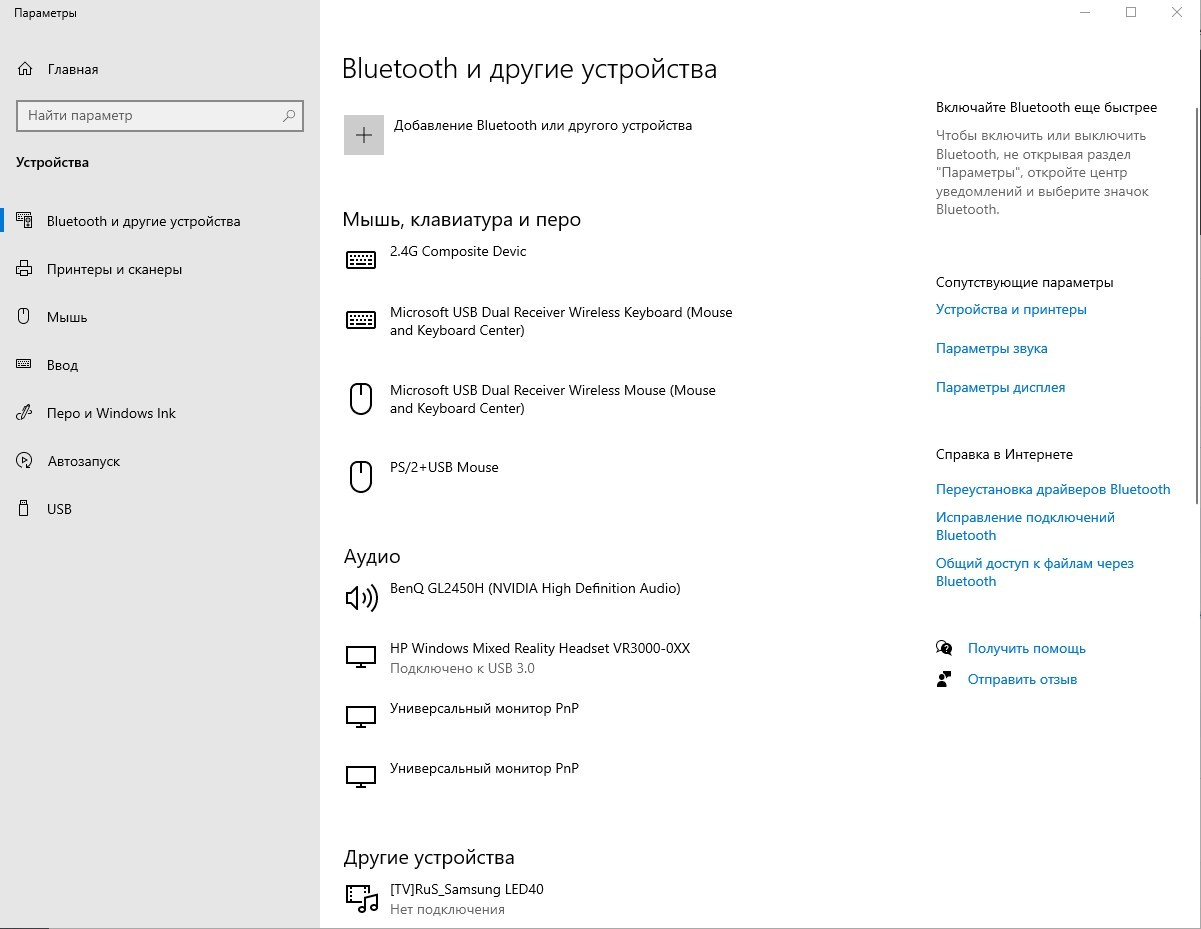Click the keyboard icon of Microsoft Wireless Keyboard
Screen dimensions: 1201x929
(x=361, y=320)
